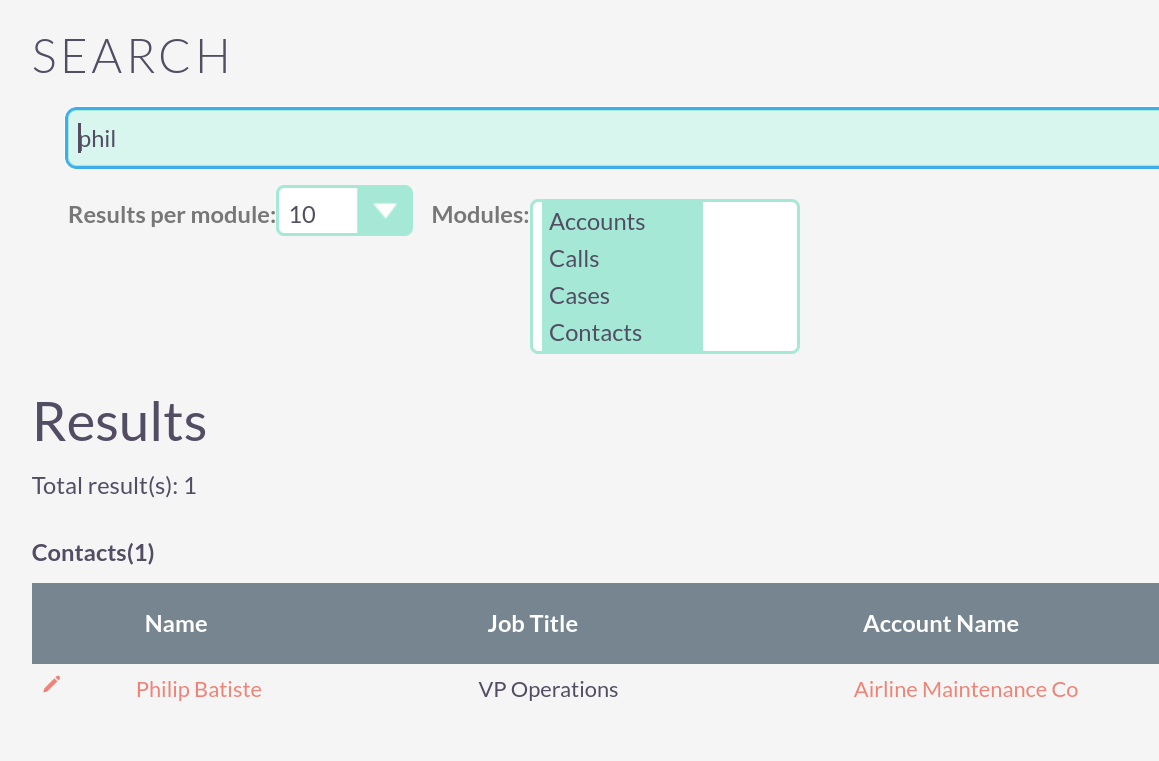
Task: Click the 'Results per module:' label
Action: (x=171, y=215)
